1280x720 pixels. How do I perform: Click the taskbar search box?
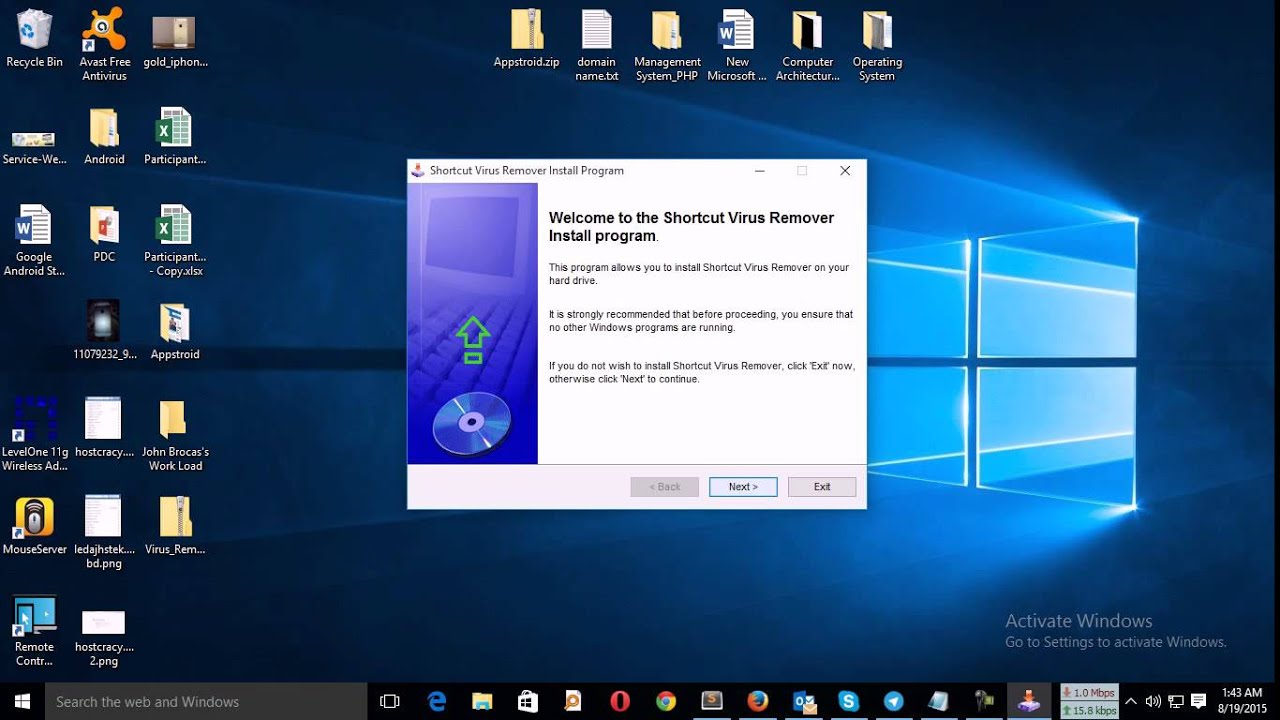(206, 701)
